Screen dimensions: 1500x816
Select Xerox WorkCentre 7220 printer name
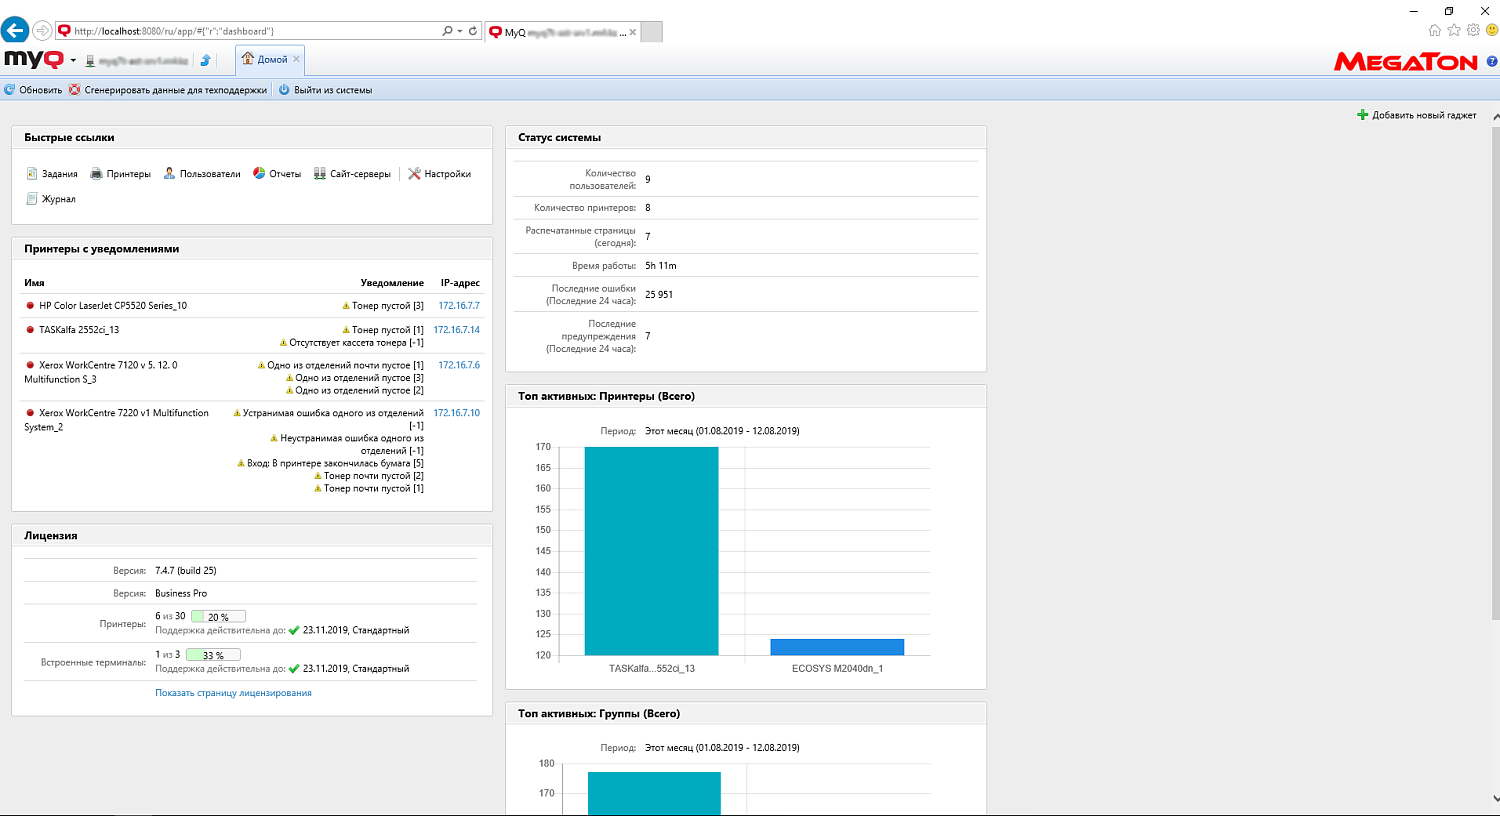tap(116, 420)
